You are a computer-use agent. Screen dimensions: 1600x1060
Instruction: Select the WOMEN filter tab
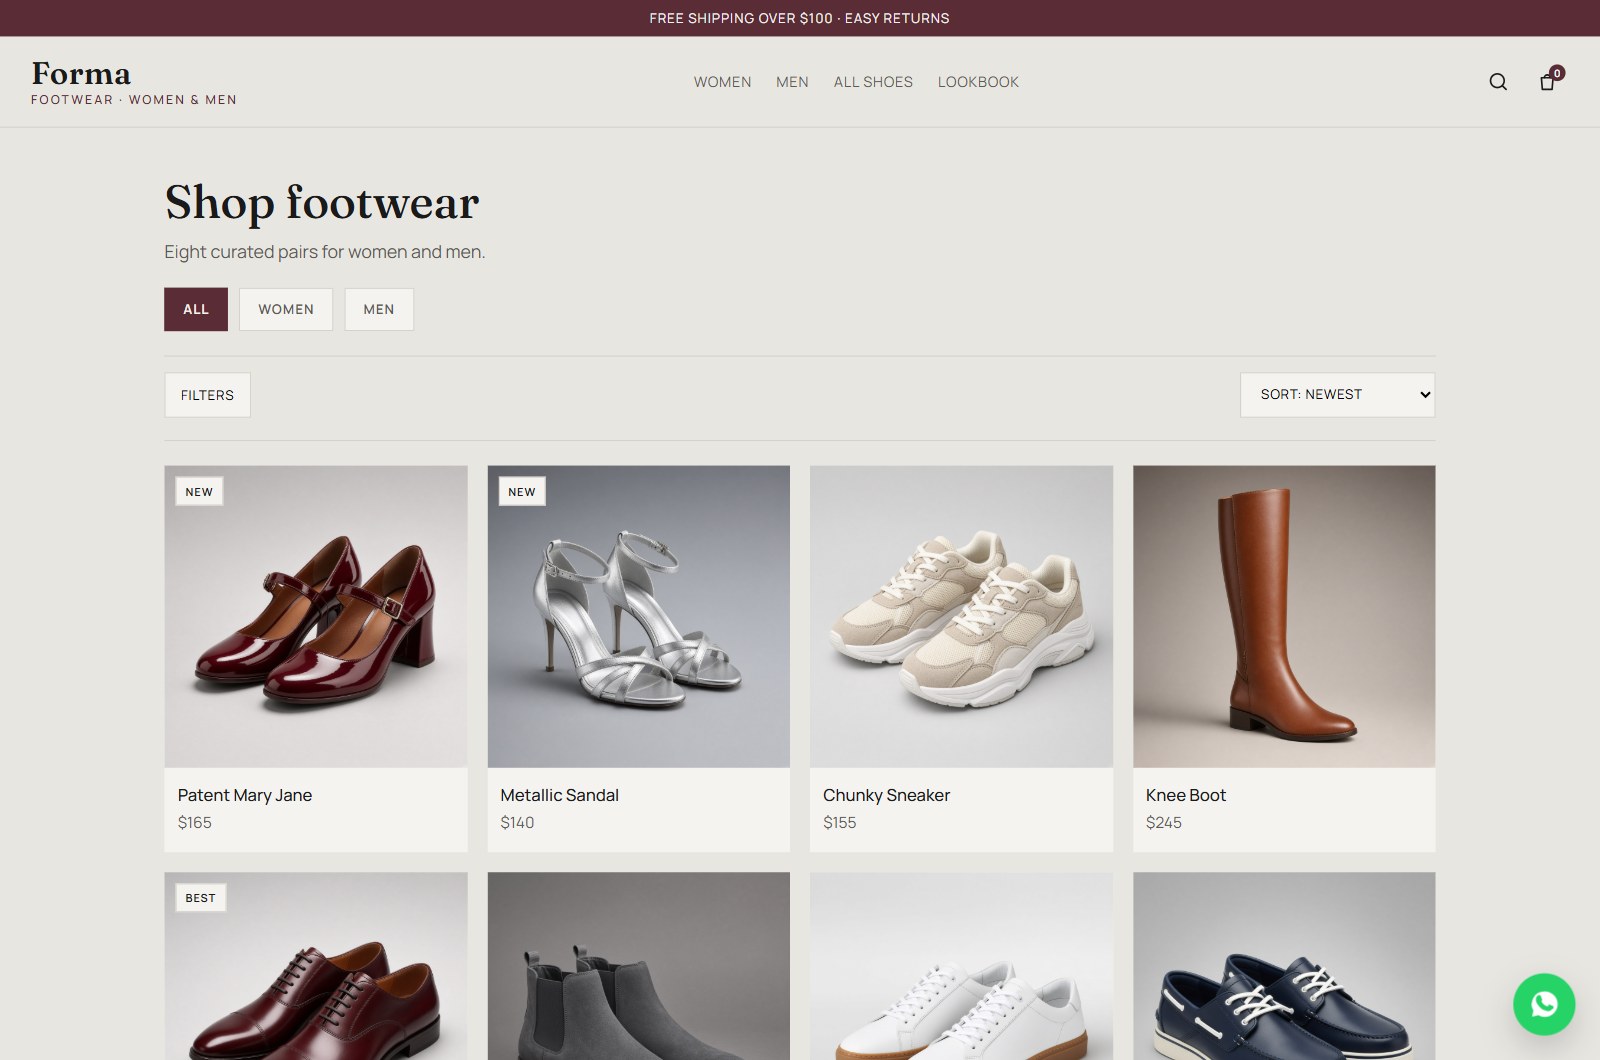[286, 309]
